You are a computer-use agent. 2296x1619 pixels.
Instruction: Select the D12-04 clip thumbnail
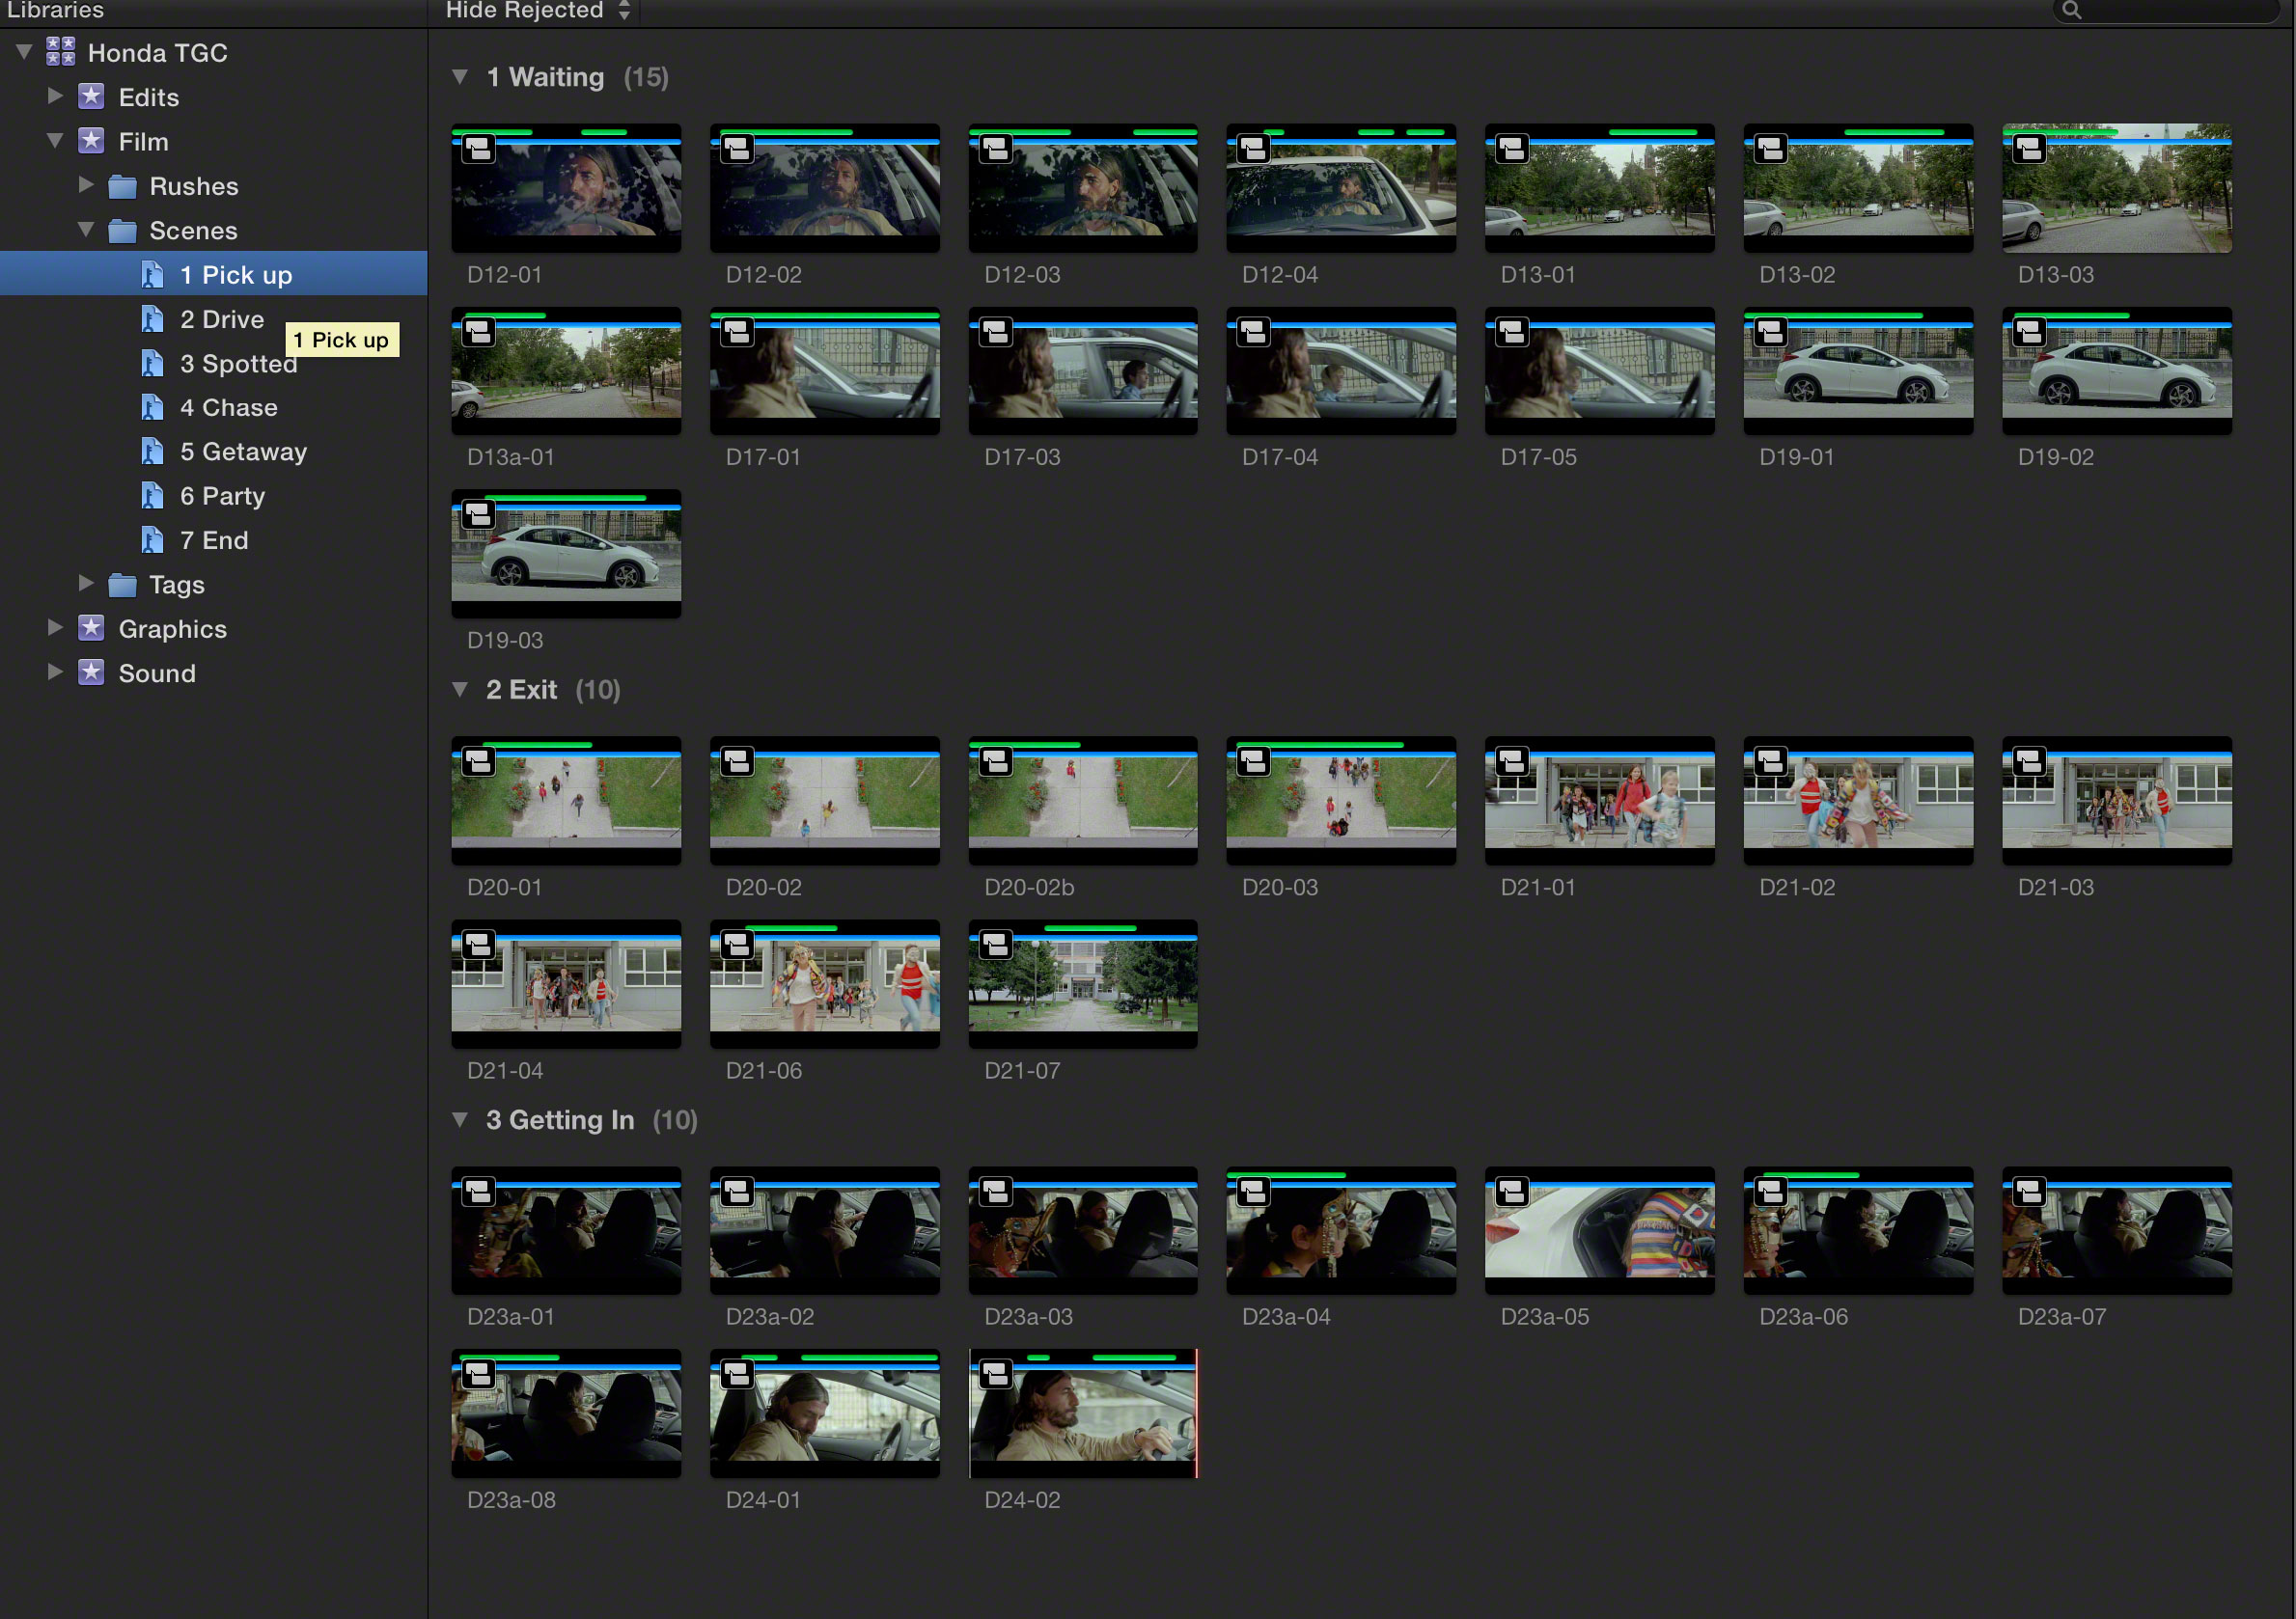click(x=1341, y=188)
